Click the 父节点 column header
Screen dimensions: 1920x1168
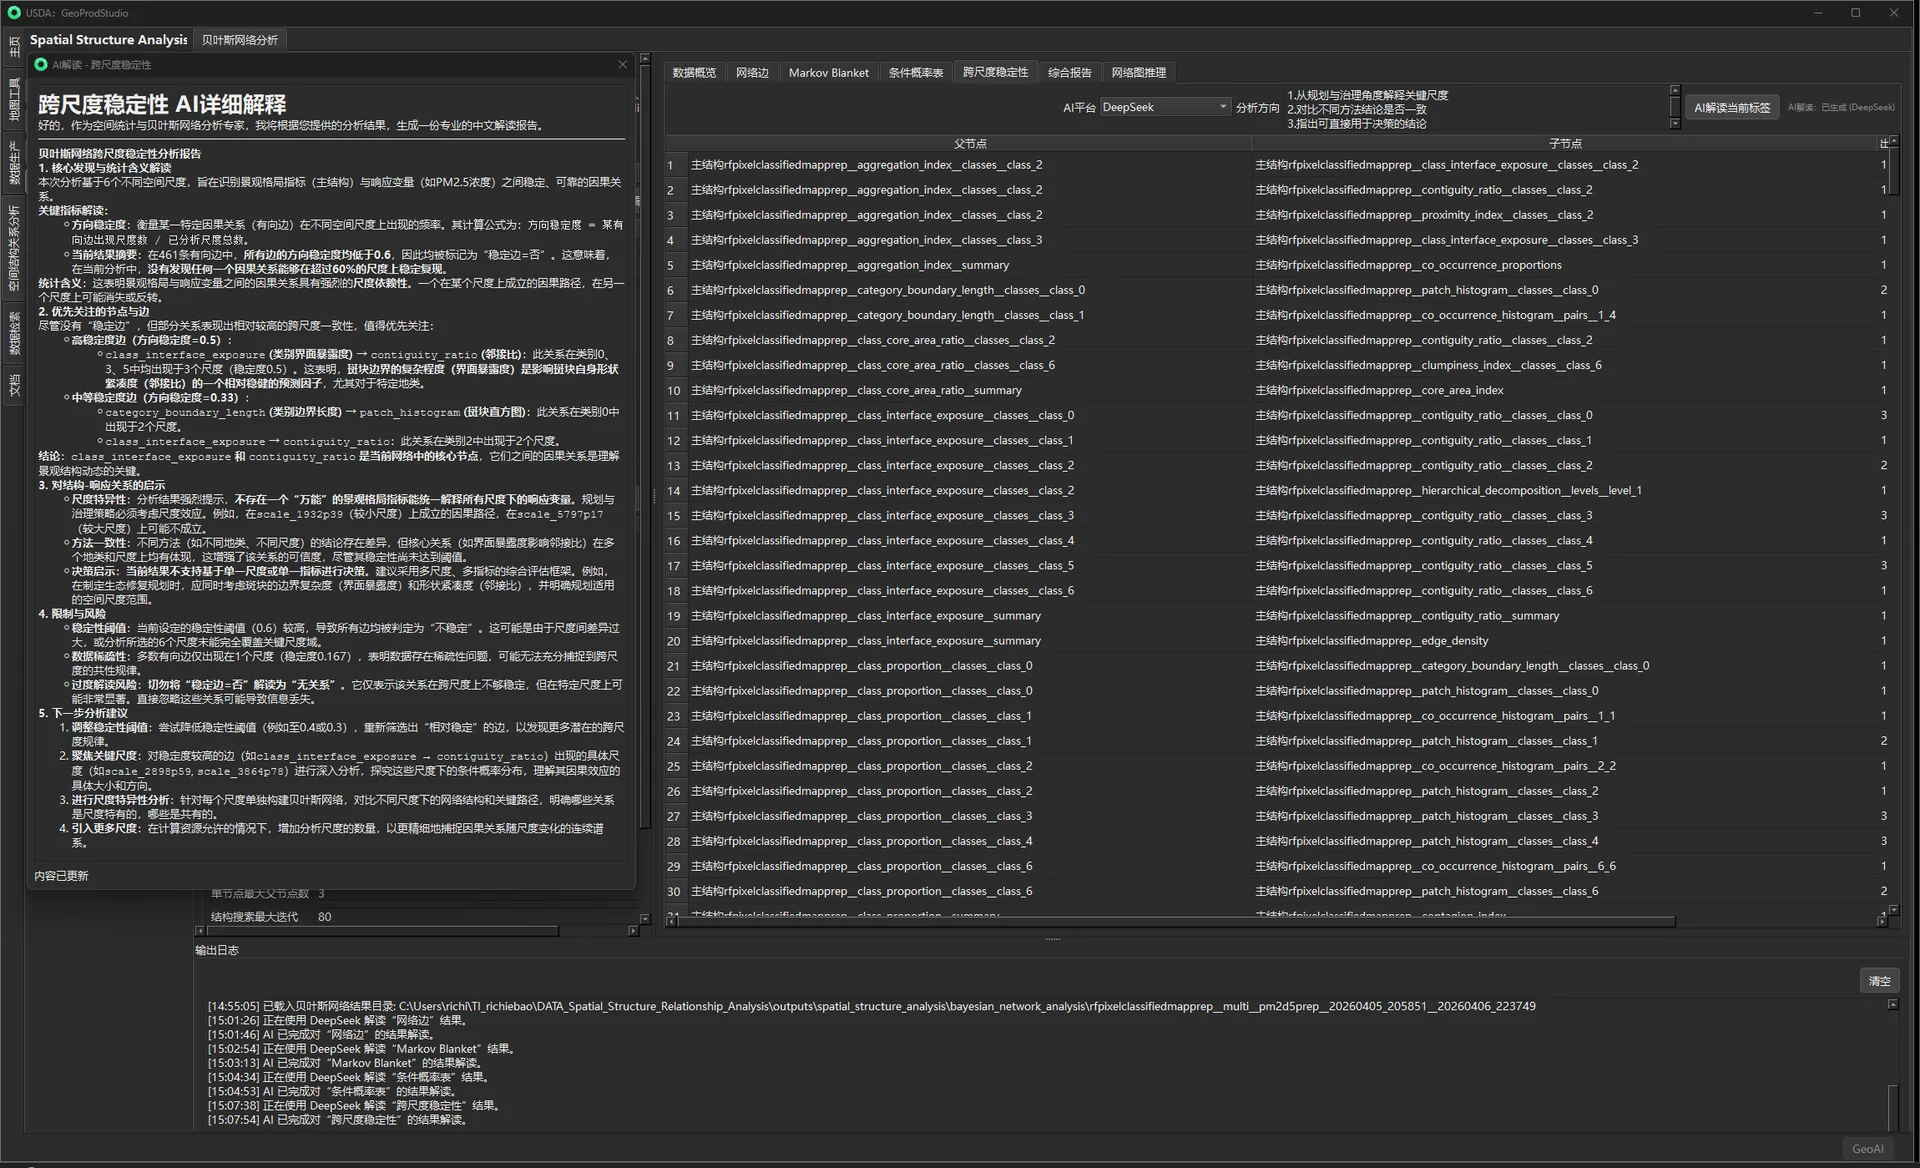tap(969, 144)
